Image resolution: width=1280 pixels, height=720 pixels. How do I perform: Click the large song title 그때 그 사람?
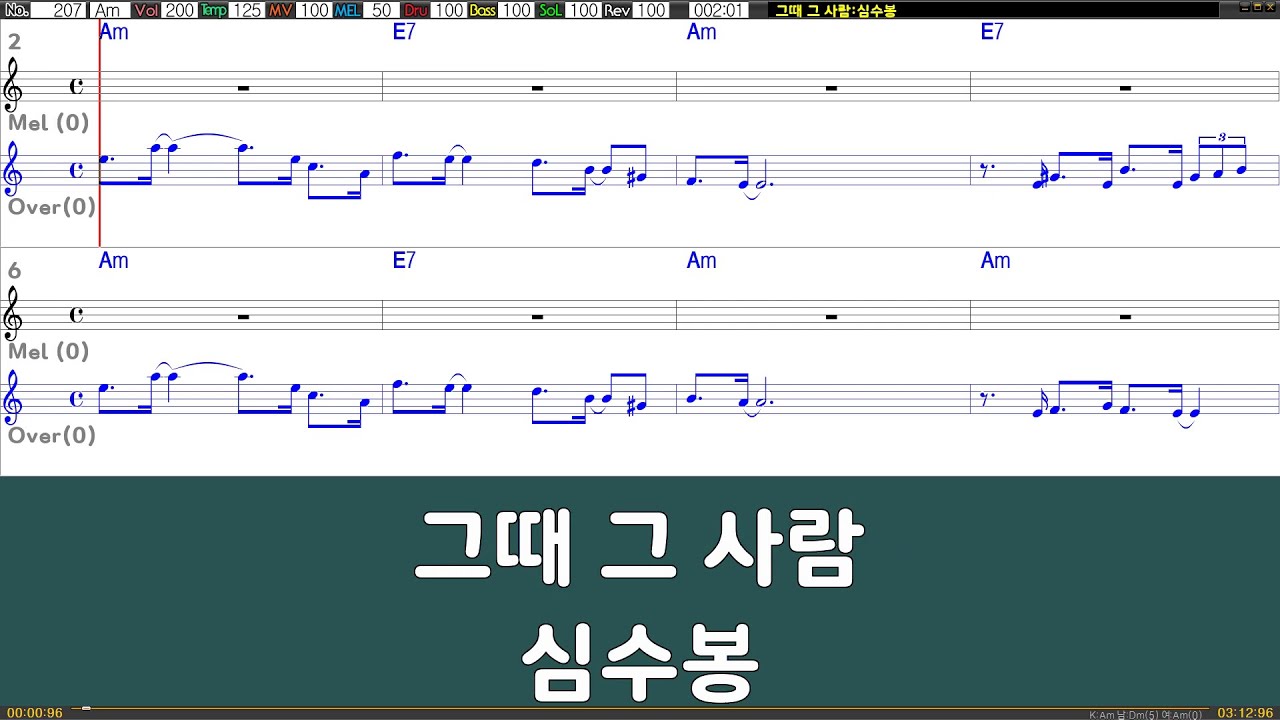tap(638, 547)
